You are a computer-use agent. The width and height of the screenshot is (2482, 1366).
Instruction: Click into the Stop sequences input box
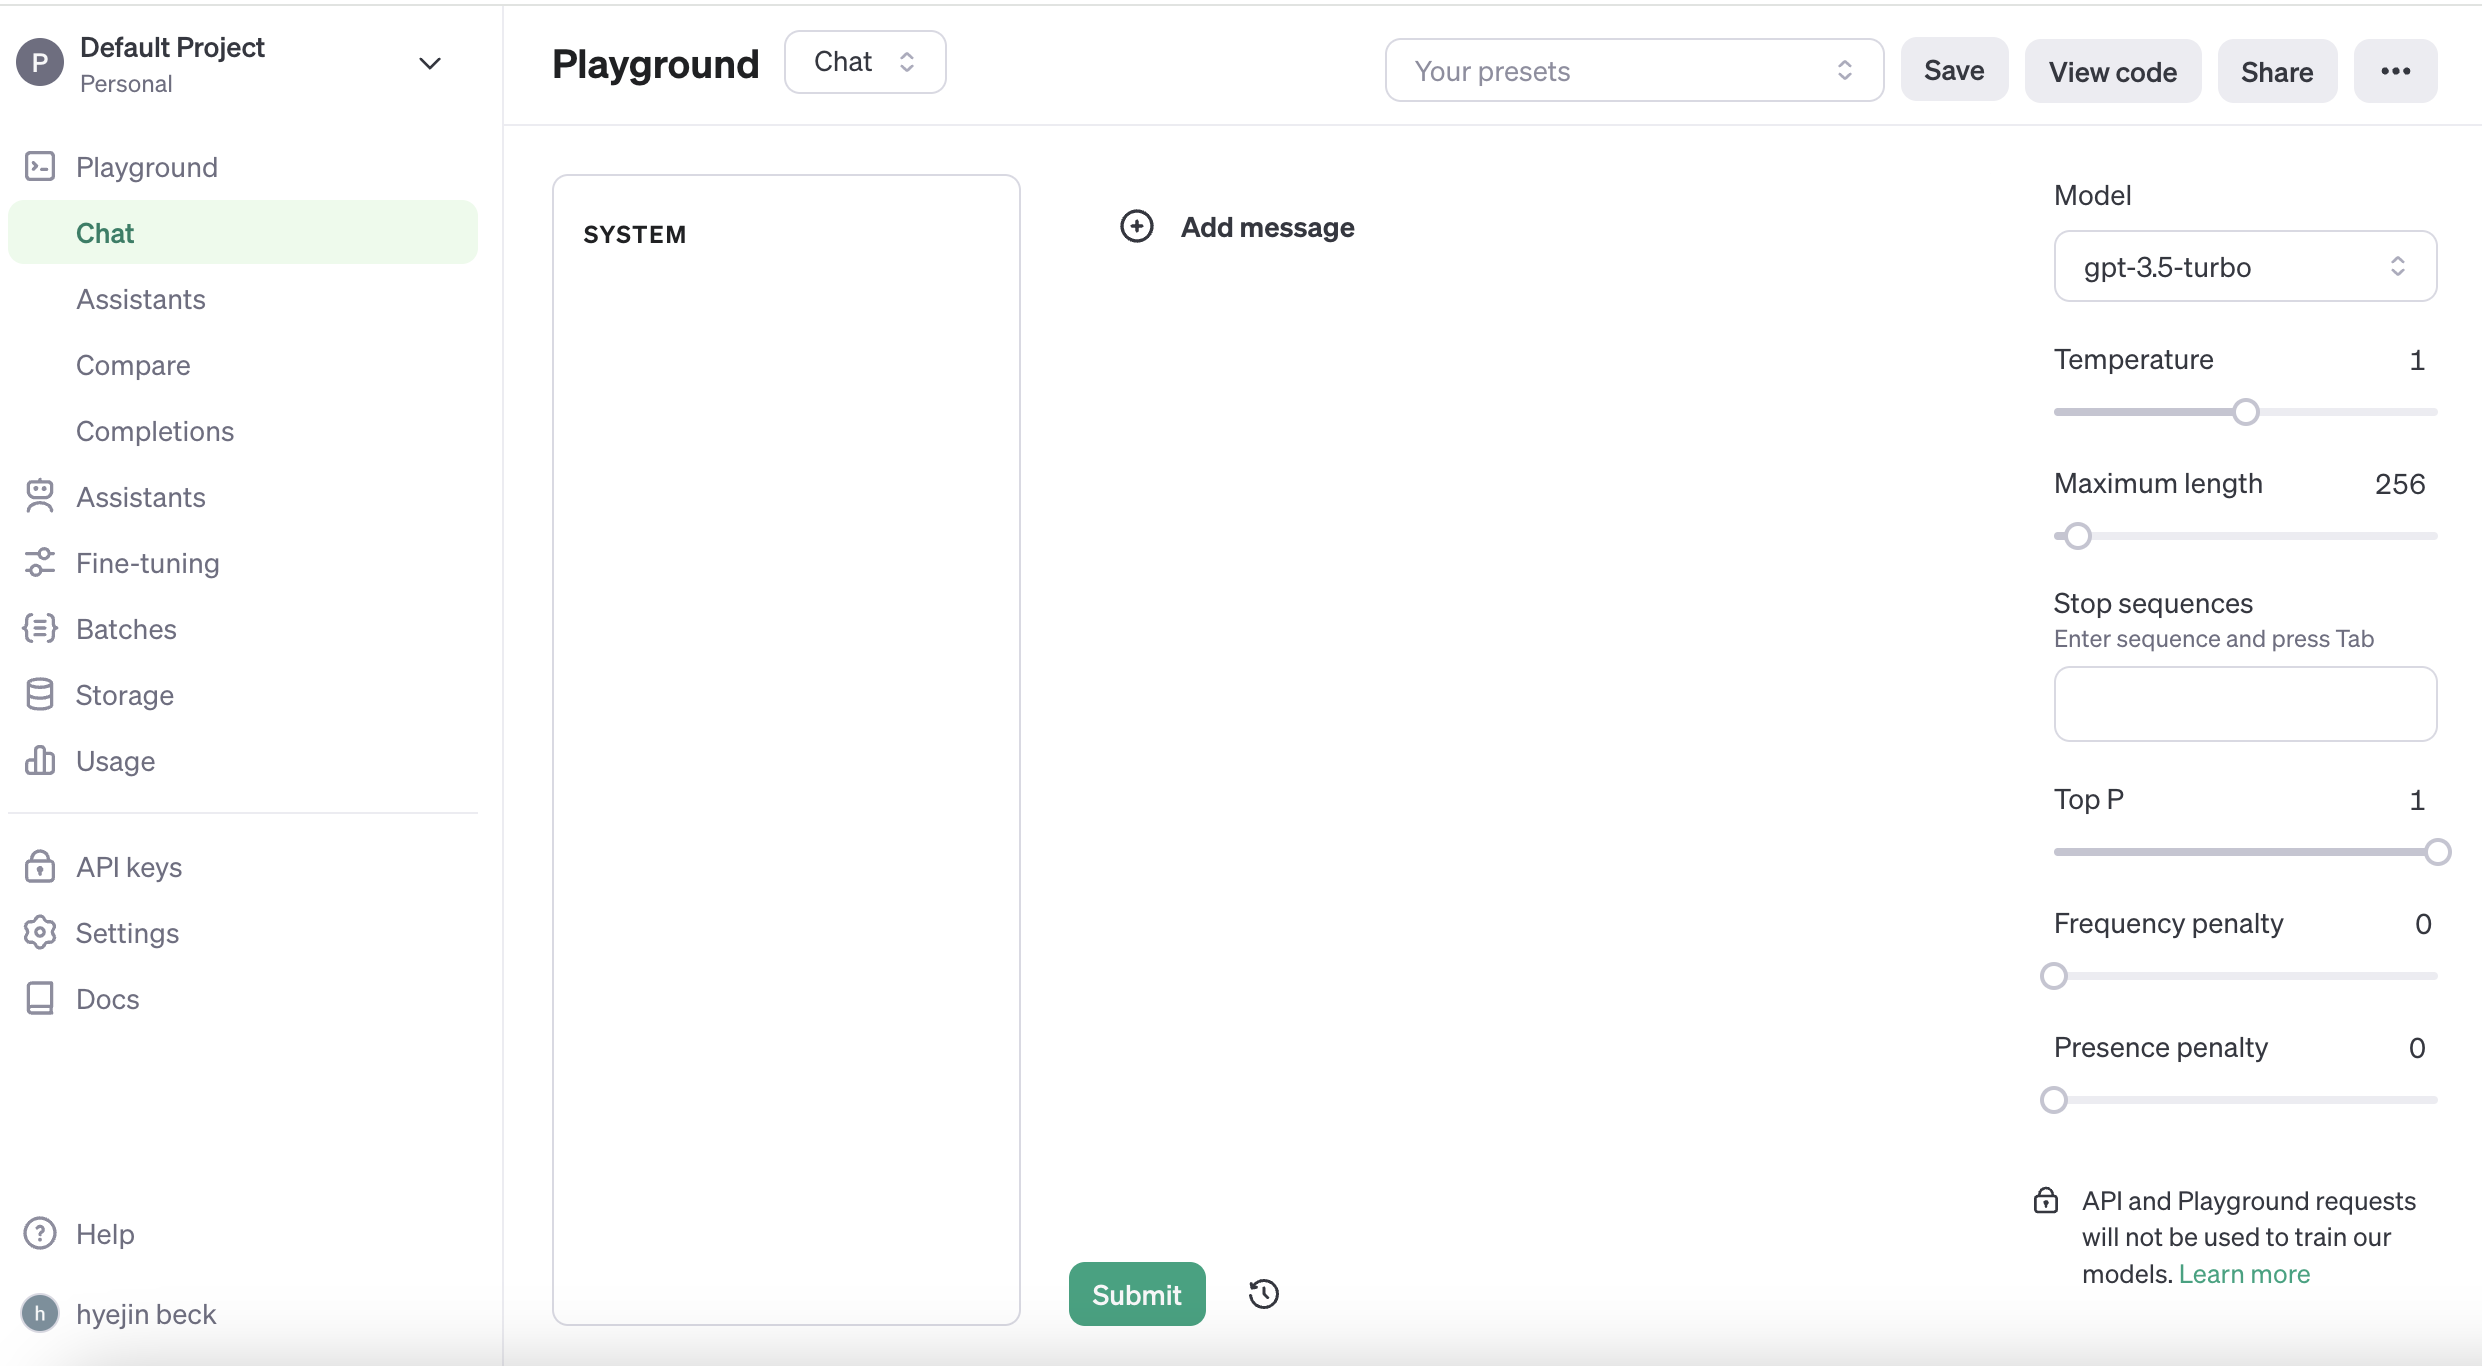(x=2245, y=703)
